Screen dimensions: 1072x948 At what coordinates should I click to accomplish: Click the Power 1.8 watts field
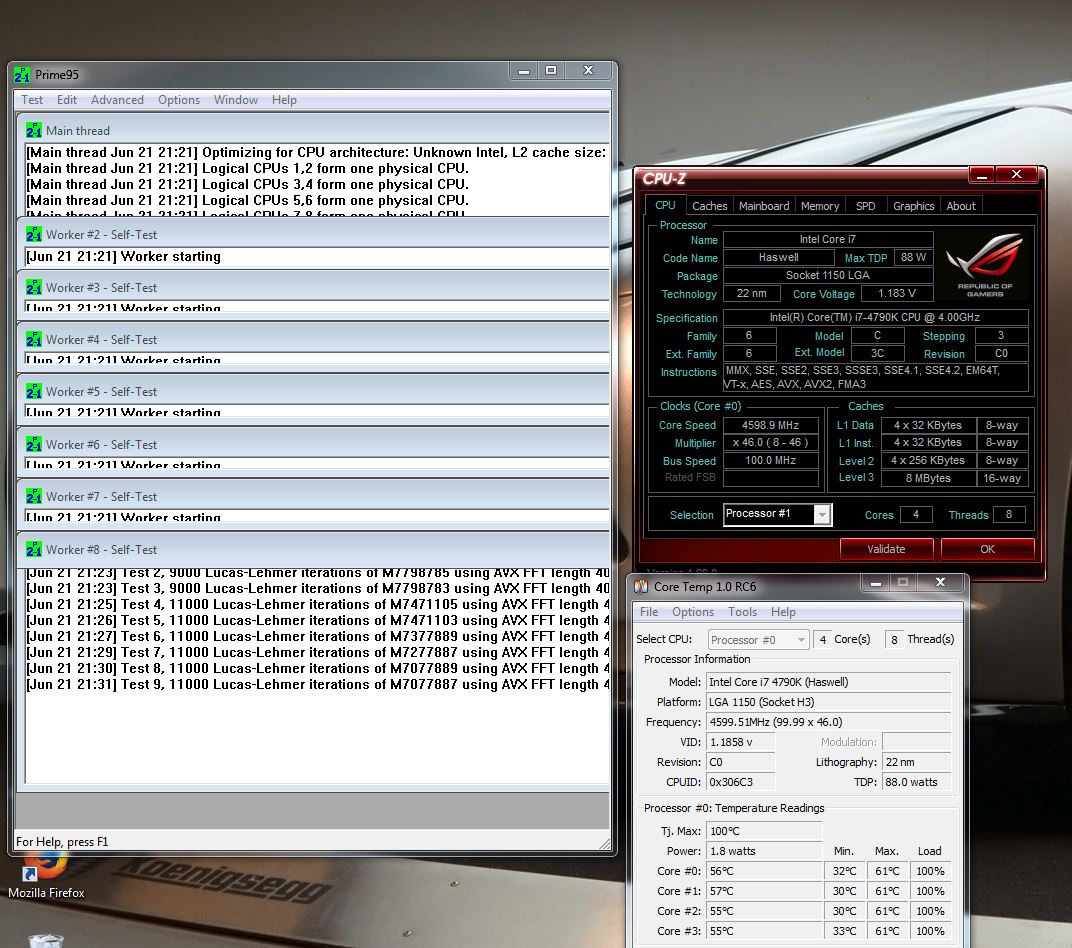point(764,851)
